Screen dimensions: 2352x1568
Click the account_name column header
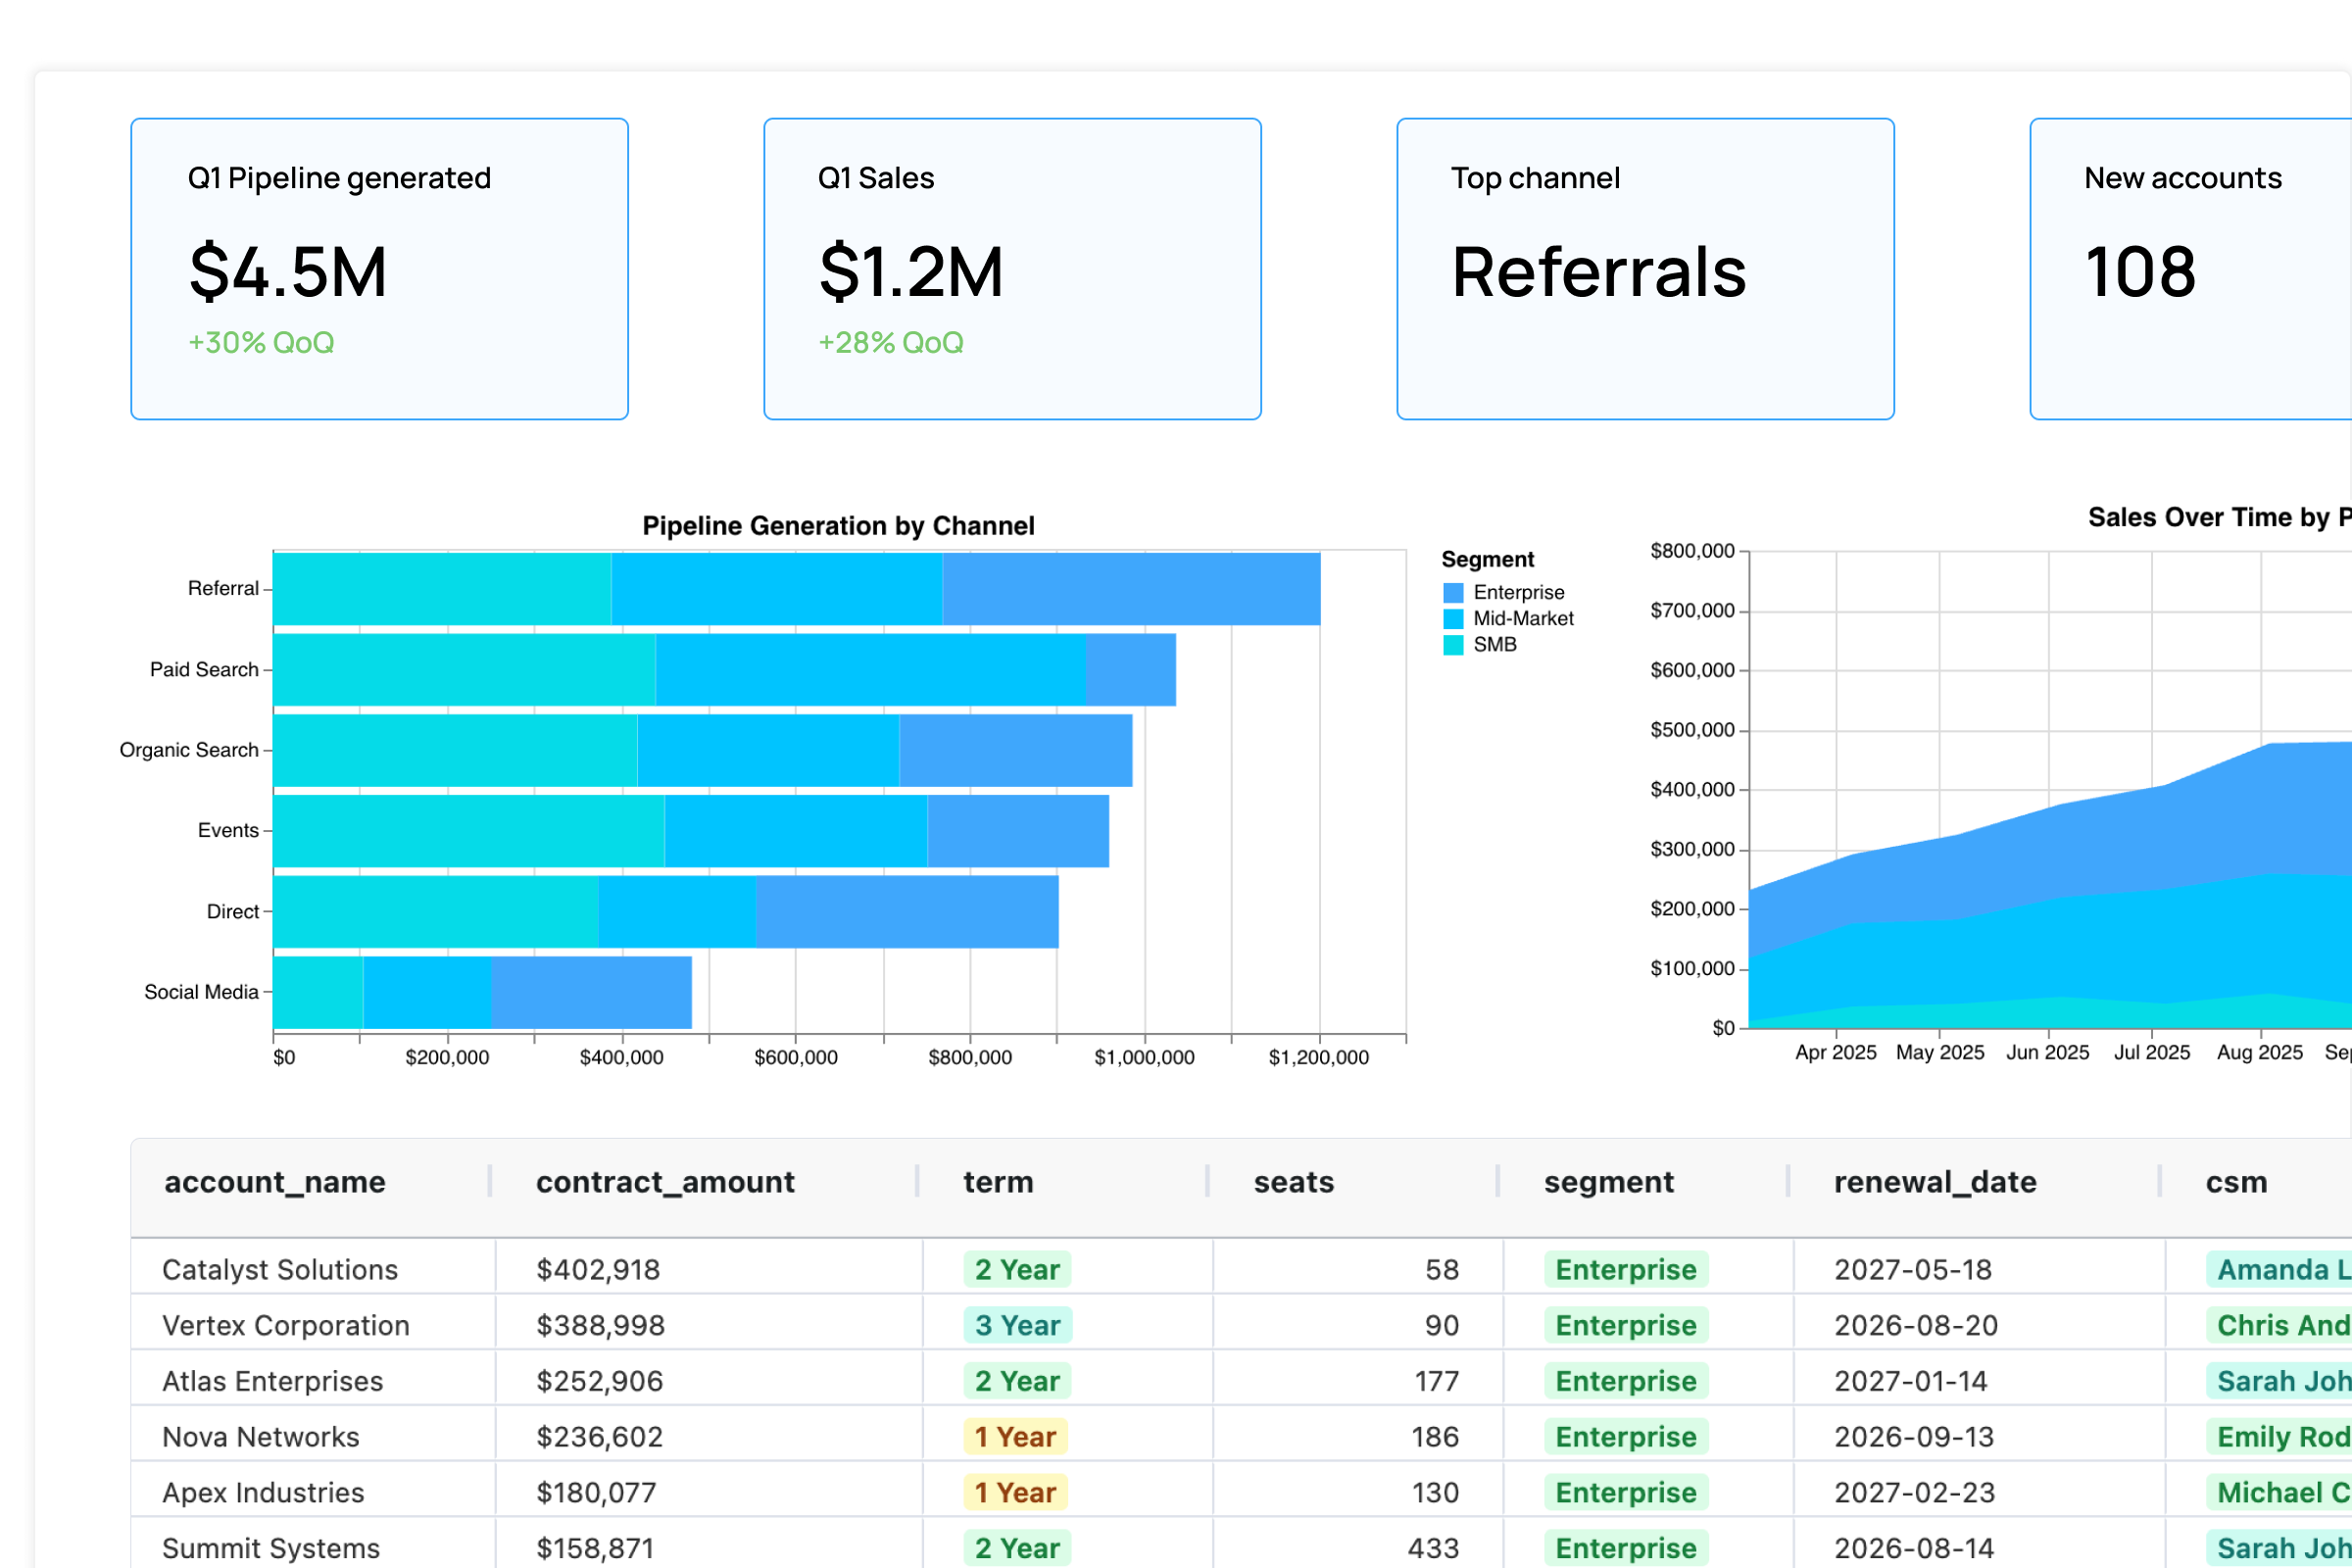275,1181
